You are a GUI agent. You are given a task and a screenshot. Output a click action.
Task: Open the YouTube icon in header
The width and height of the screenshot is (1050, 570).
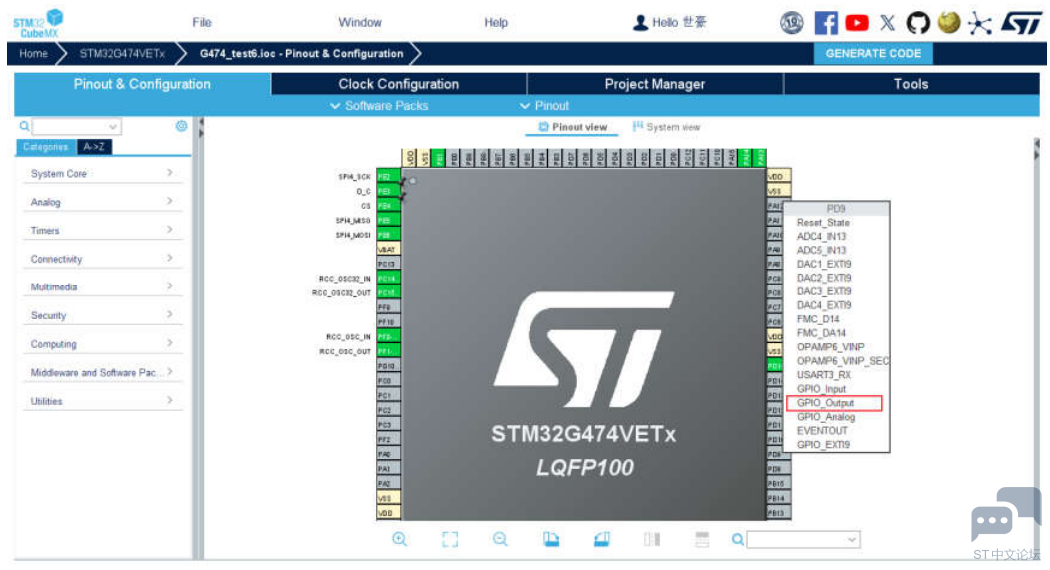856,23
